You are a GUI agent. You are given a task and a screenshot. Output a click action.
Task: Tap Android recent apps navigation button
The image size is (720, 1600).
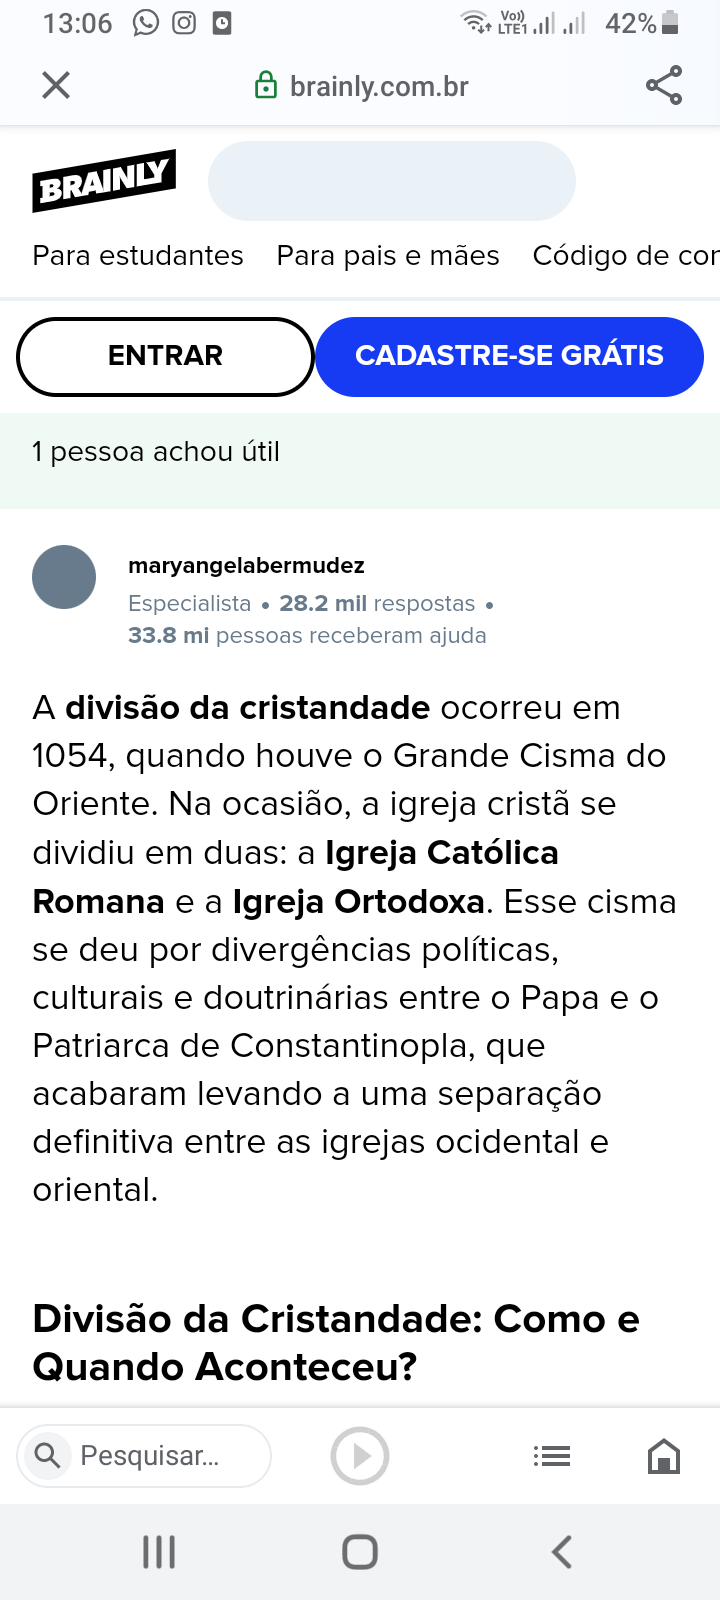point(159,1552)
